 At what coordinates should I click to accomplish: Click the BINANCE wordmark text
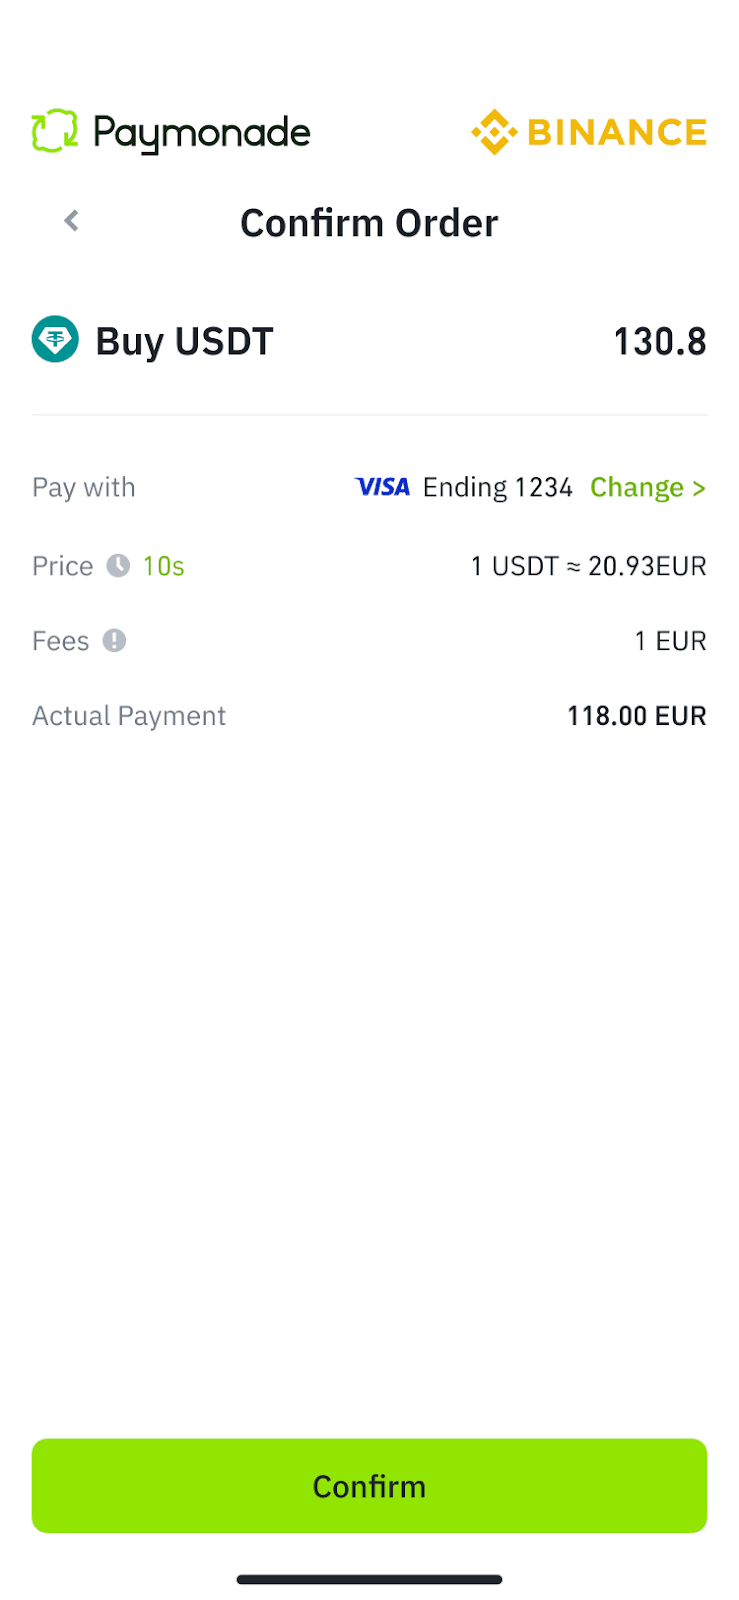616,132
